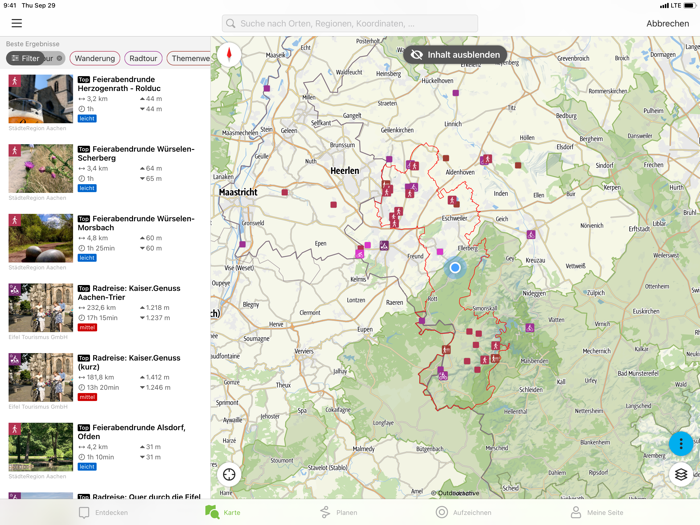Click the Eschweiler label on map
This screenshot has width=700, height=525.
pos(454,218)
